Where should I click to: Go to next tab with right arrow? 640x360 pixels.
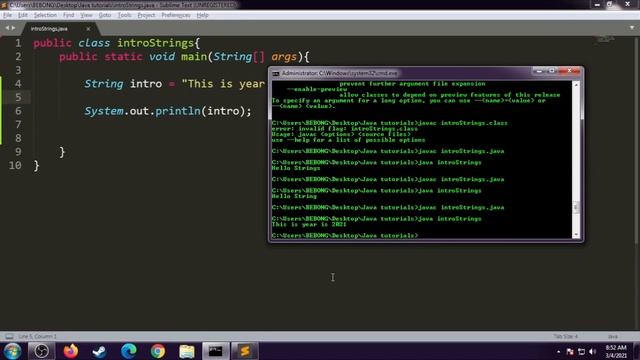(13, 28)
